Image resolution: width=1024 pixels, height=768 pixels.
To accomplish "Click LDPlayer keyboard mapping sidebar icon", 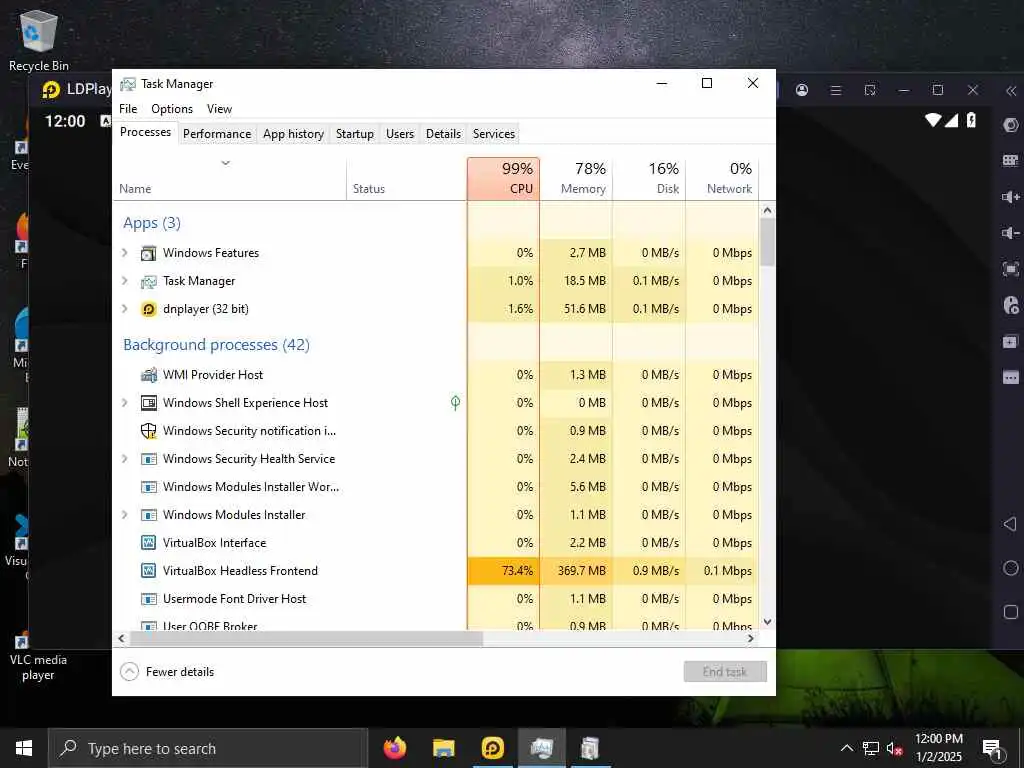I will (x=1010, y=161).
